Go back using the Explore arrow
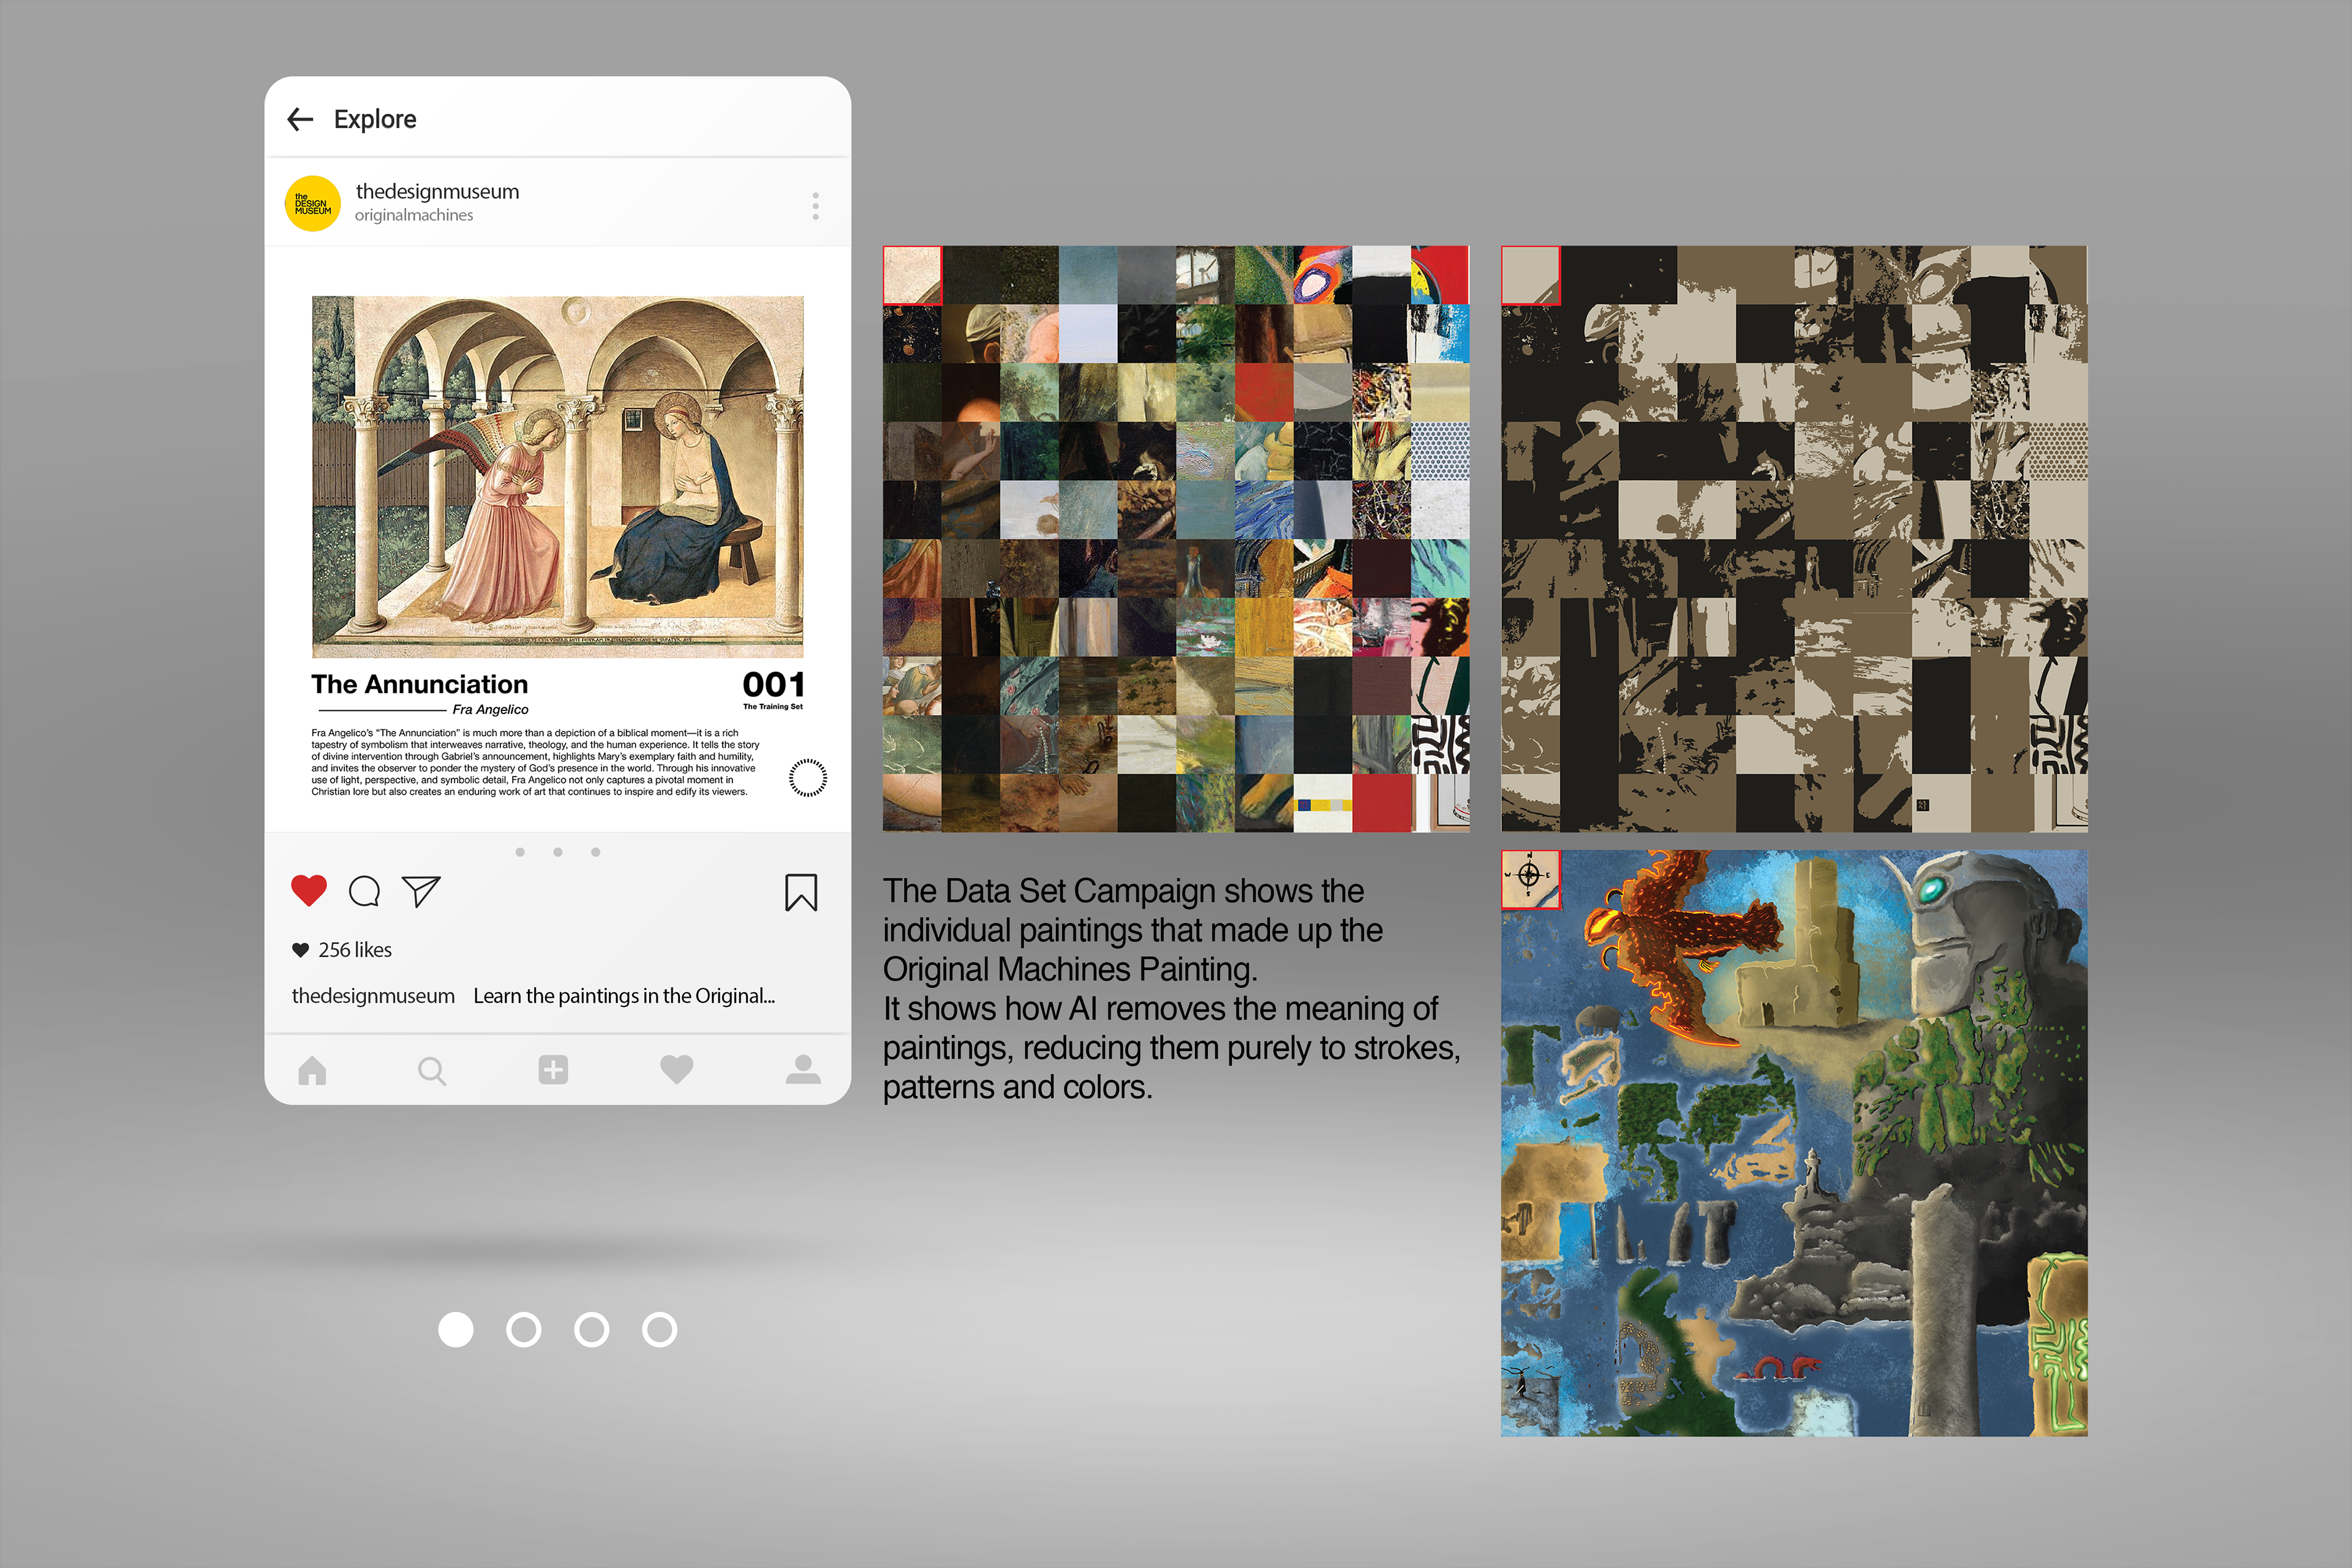The image size is (2352, 1568). (300, 120)
